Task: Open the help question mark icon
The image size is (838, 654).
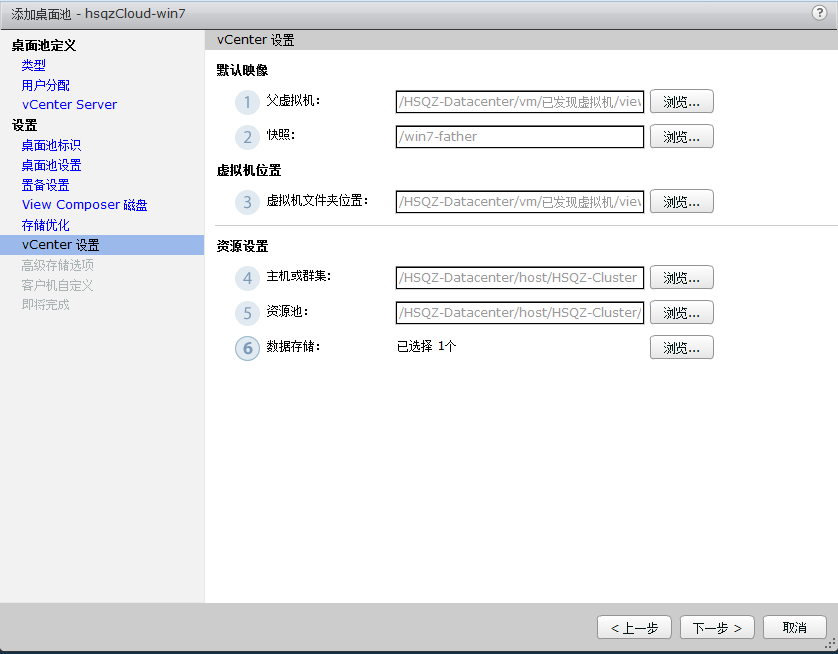Action: (819, 13)
